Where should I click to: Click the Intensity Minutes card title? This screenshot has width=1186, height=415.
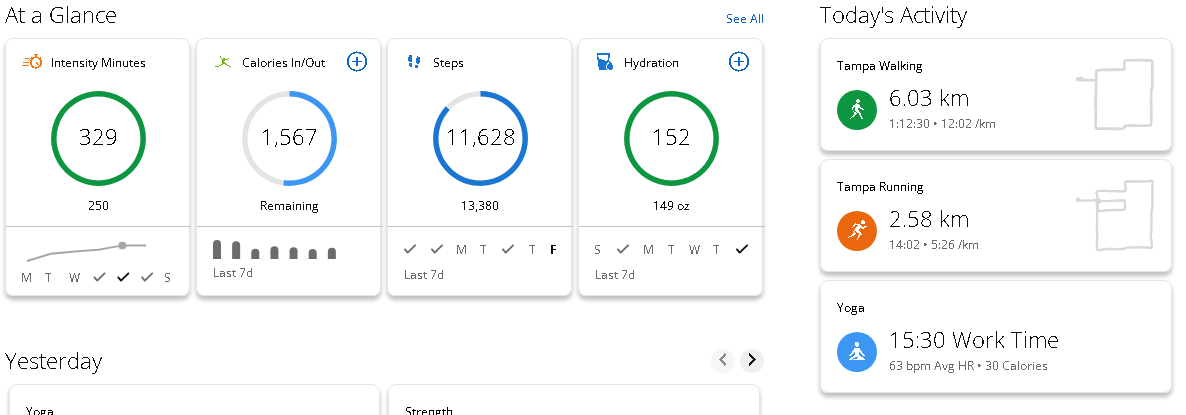coord(98,63)
